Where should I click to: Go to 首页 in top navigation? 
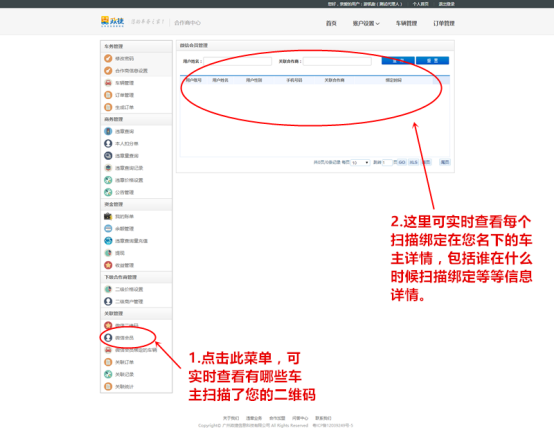[x=331, y=23]
